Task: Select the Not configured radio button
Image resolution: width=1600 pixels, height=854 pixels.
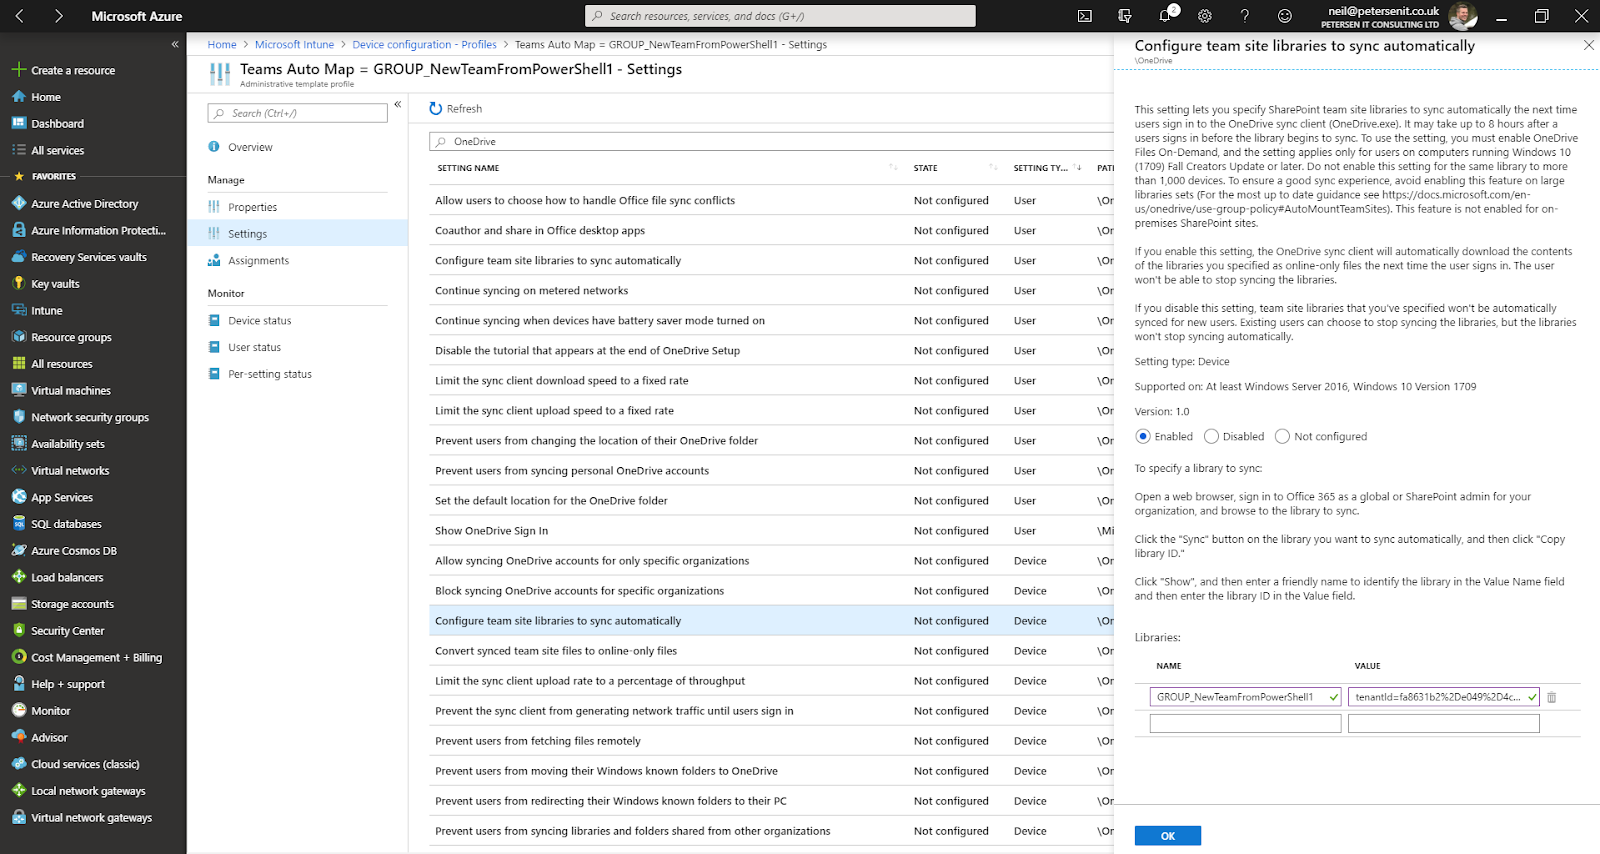Action: pos(1283,436)
